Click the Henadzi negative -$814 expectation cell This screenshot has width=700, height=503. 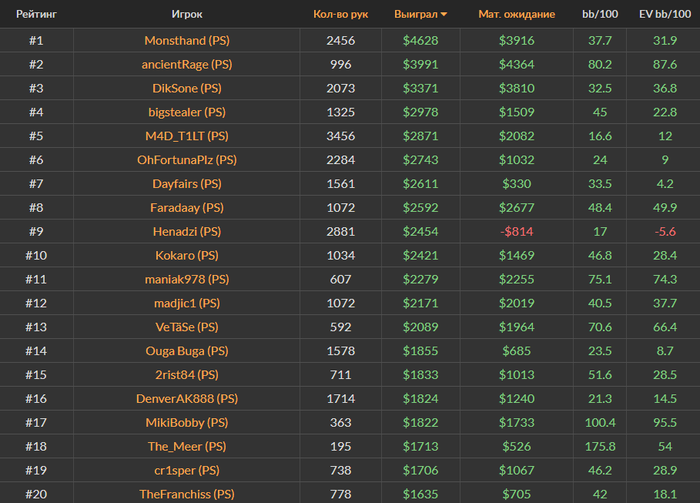517,232
